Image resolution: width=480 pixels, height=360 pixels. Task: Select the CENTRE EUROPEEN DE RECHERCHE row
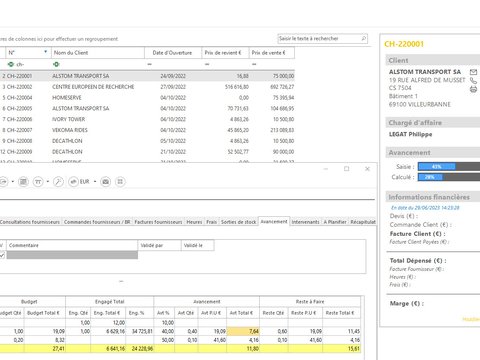[x=147, y=87]
